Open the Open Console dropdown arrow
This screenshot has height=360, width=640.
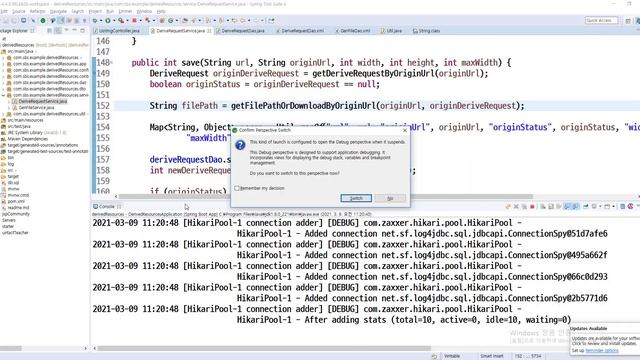click(x=613, y=207)
